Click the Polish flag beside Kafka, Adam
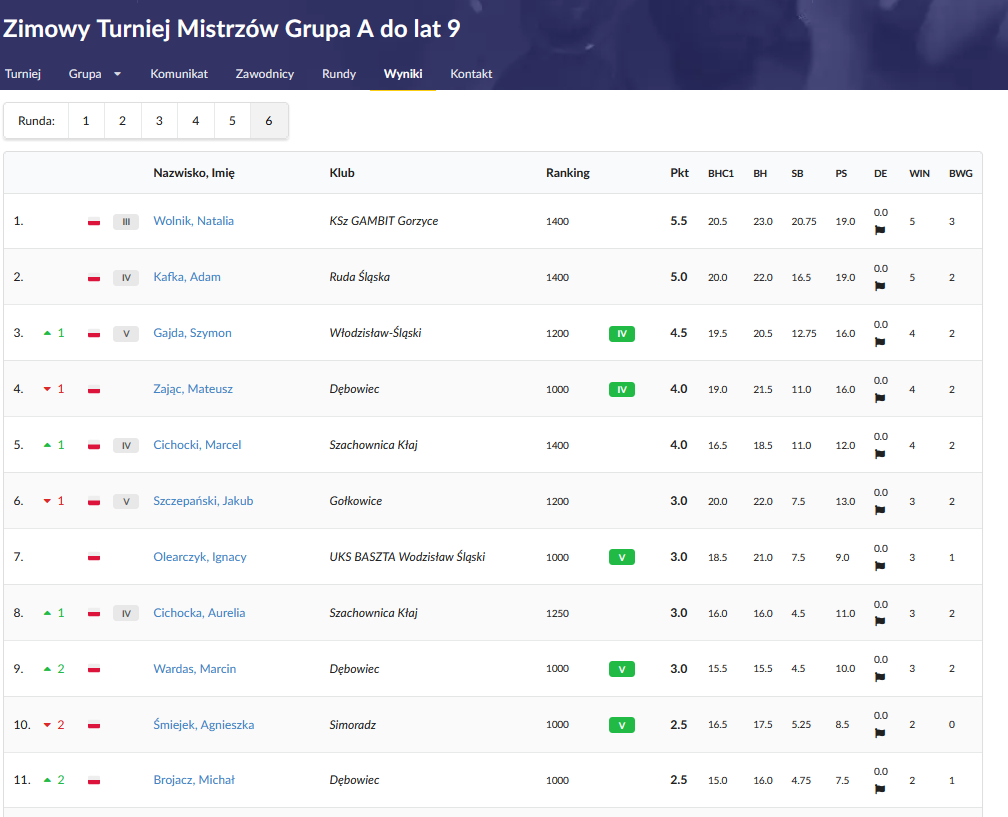Screen dimensions: 1008x817 point(94,277)
